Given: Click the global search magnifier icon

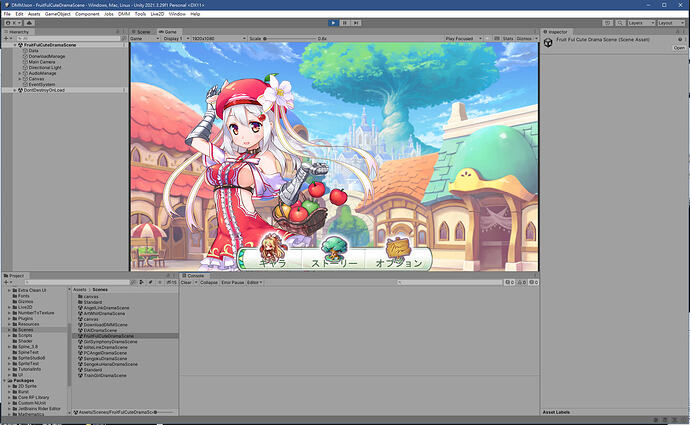Looking at the screenshot, I should [620, 23].
